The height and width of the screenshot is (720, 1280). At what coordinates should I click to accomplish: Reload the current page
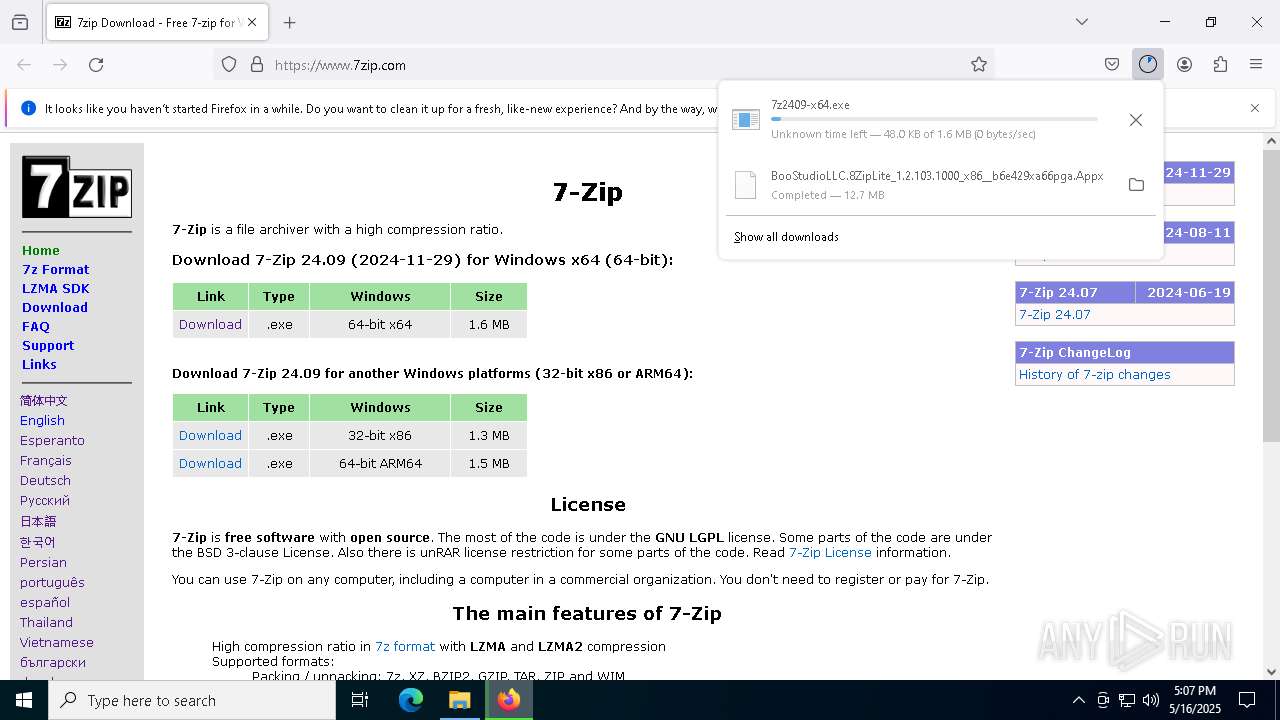(96, 64)
